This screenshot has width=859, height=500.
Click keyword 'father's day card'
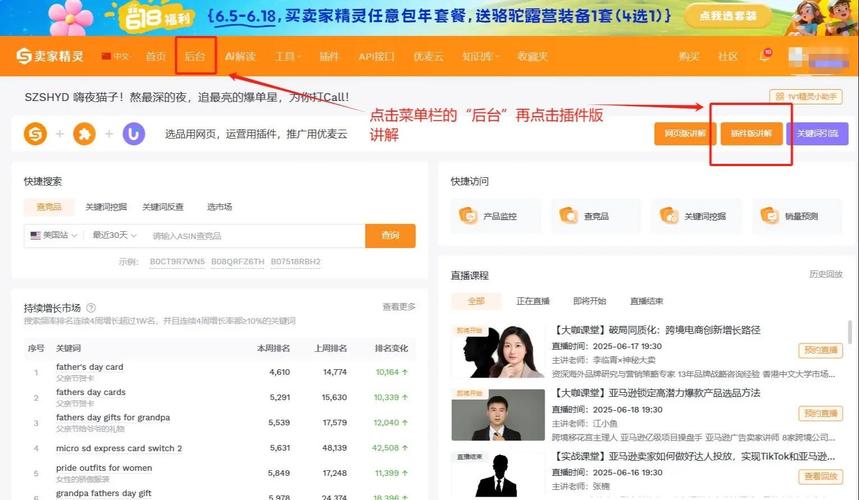pos(89,367)
